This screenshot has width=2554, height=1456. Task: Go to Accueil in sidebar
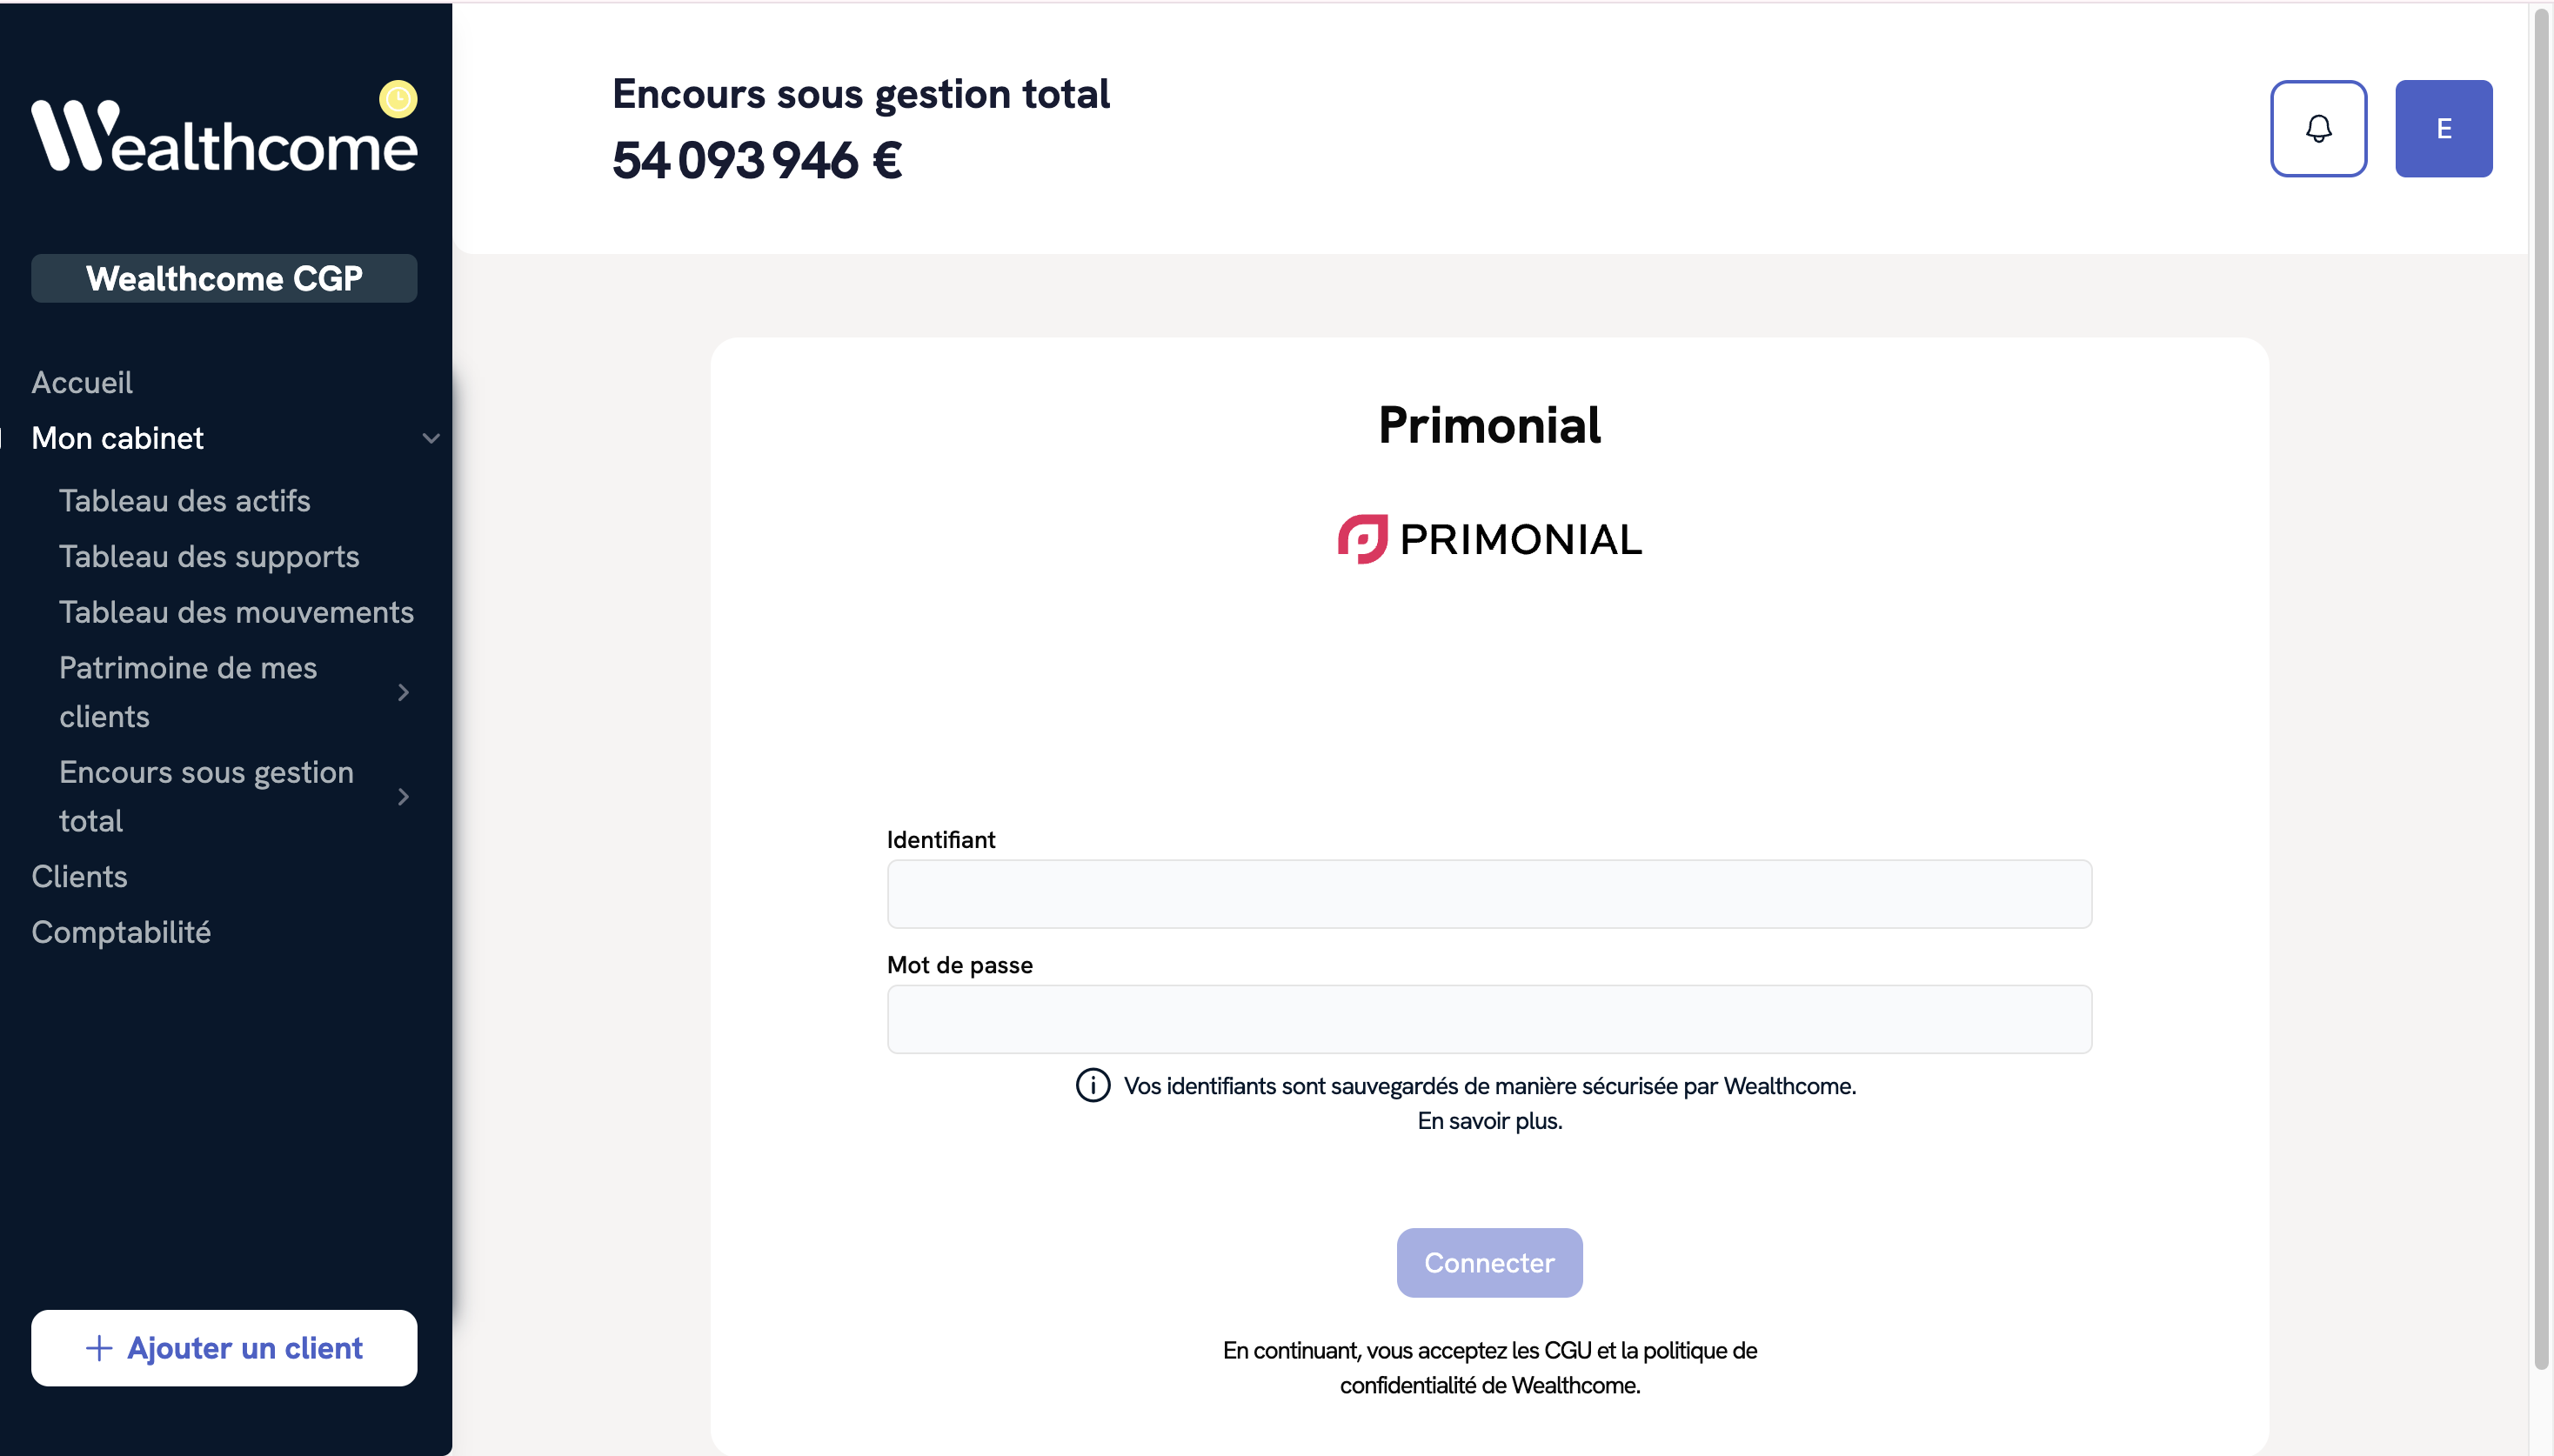pyautogui.click(x=82, y=382)
